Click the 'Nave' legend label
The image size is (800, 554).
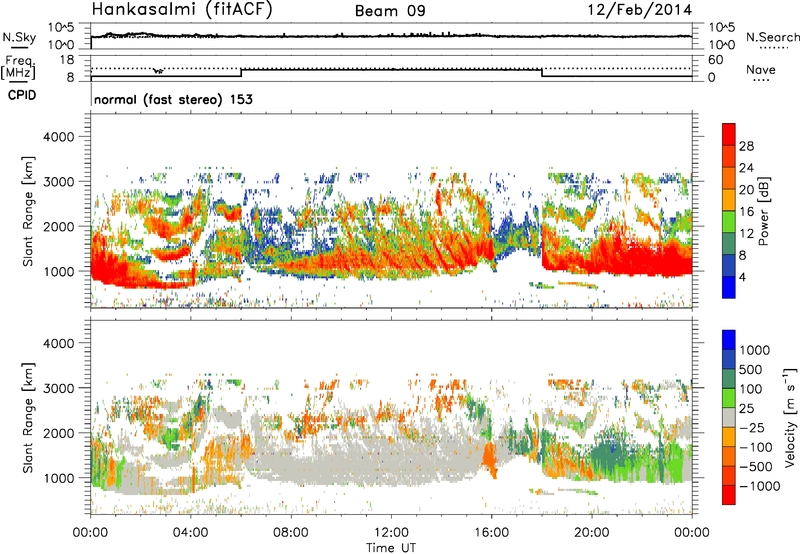[x=761, y=69]
